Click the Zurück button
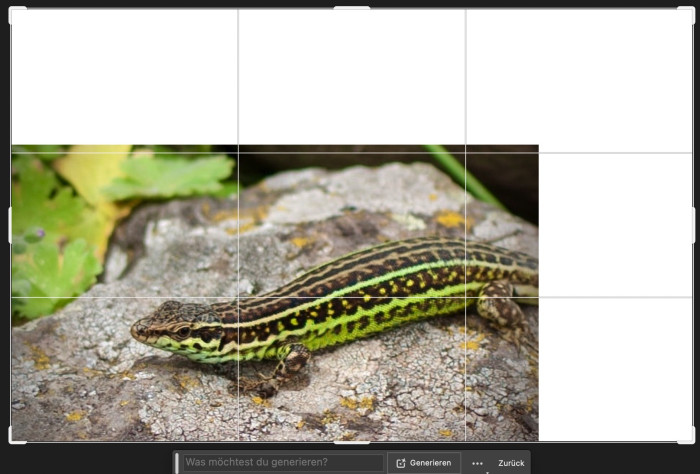The height and width of the screenshot is (474, 700). pos(511,463)
